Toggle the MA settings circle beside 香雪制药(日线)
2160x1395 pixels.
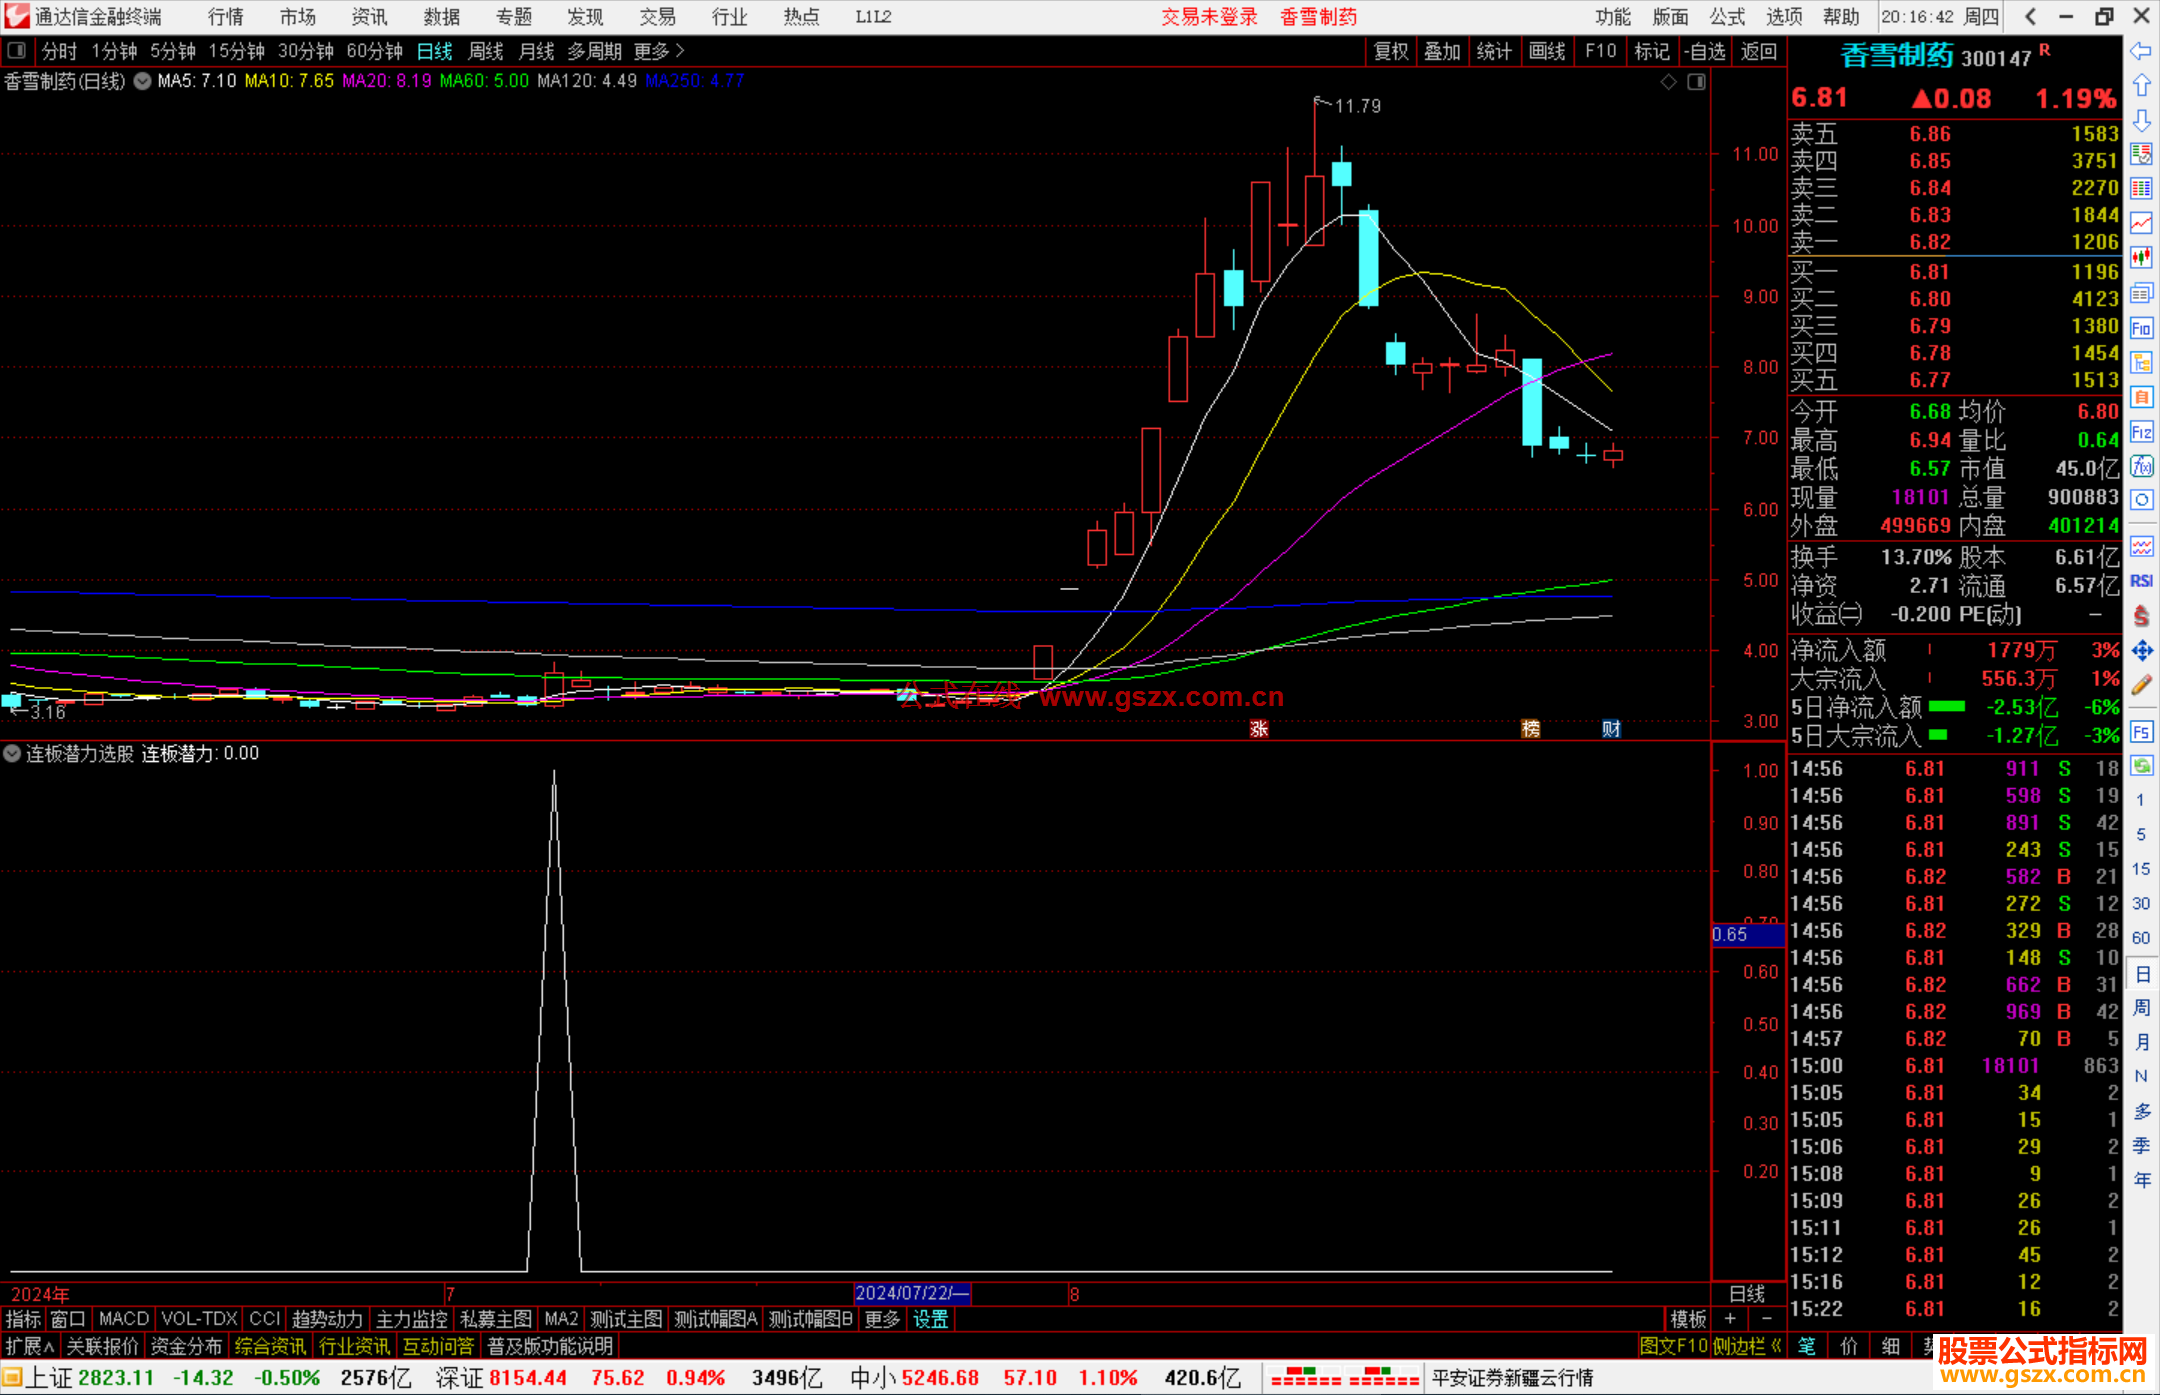(x=143, y=81)
